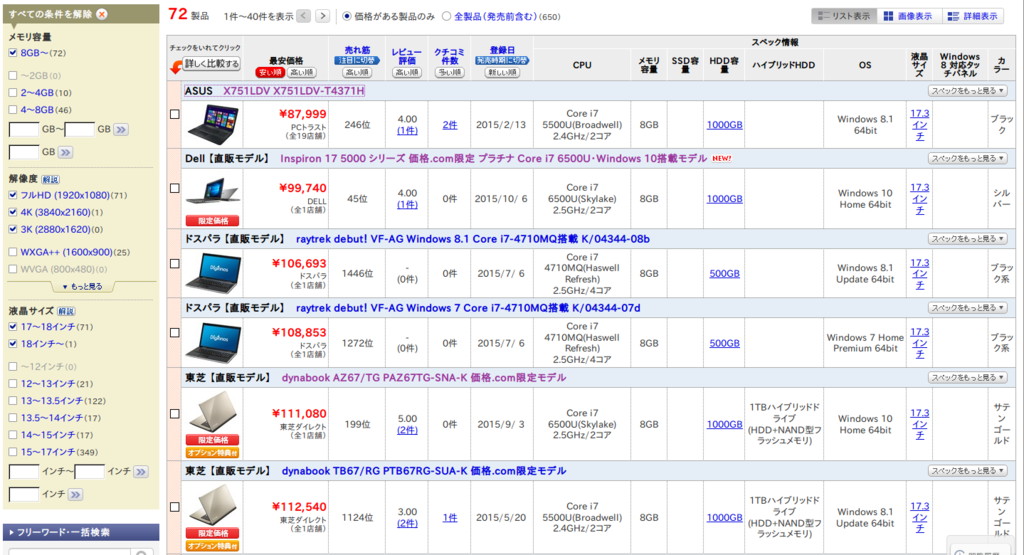Image resolution: width=1024 pixels, height=555 pixels.
Task: Switch to detailed view
Action: (x=973, y=16)
